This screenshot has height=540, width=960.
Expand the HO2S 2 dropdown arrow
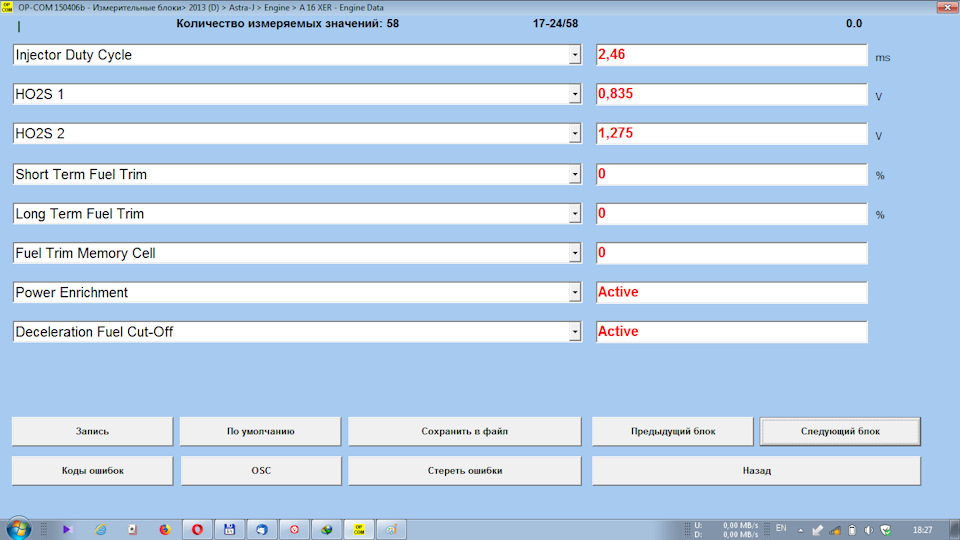[574, 133]
